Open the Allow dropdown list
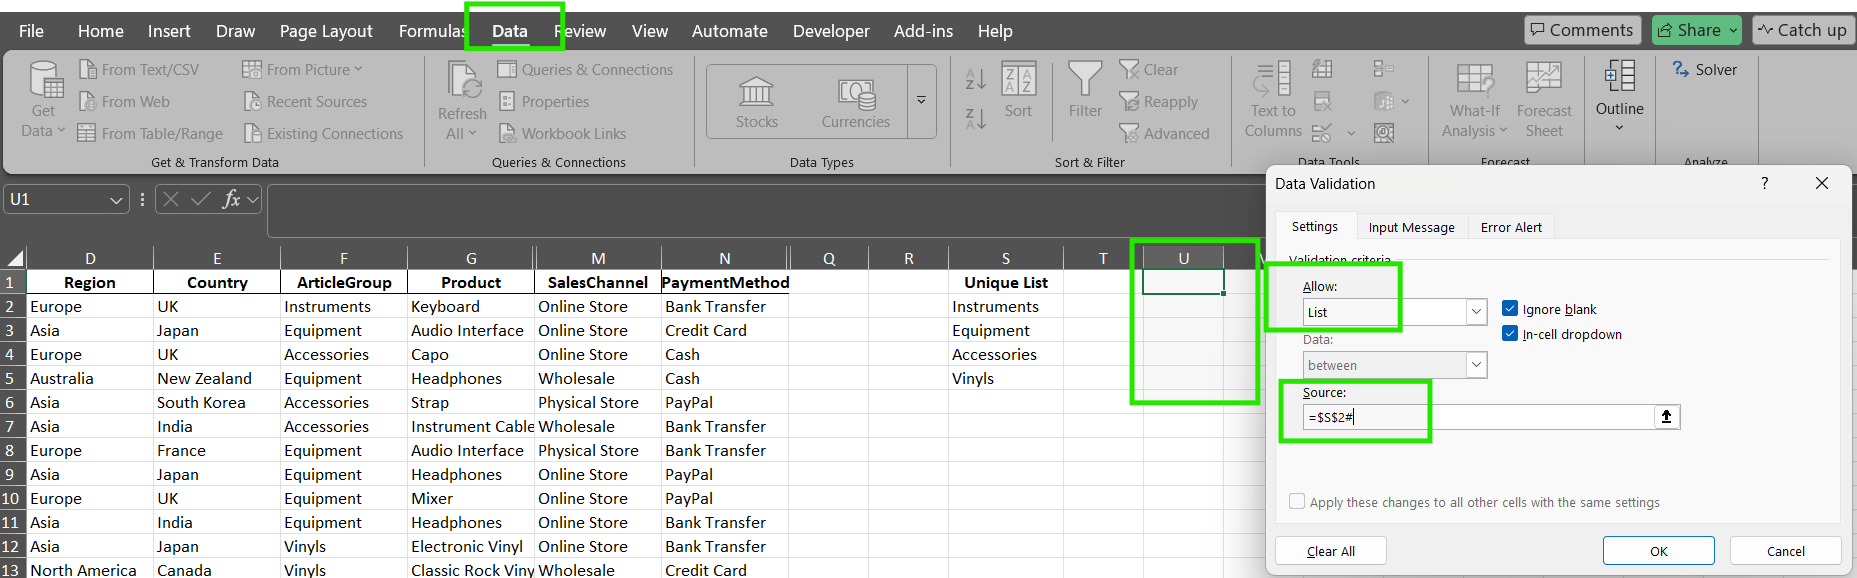 pos(1476,312)
